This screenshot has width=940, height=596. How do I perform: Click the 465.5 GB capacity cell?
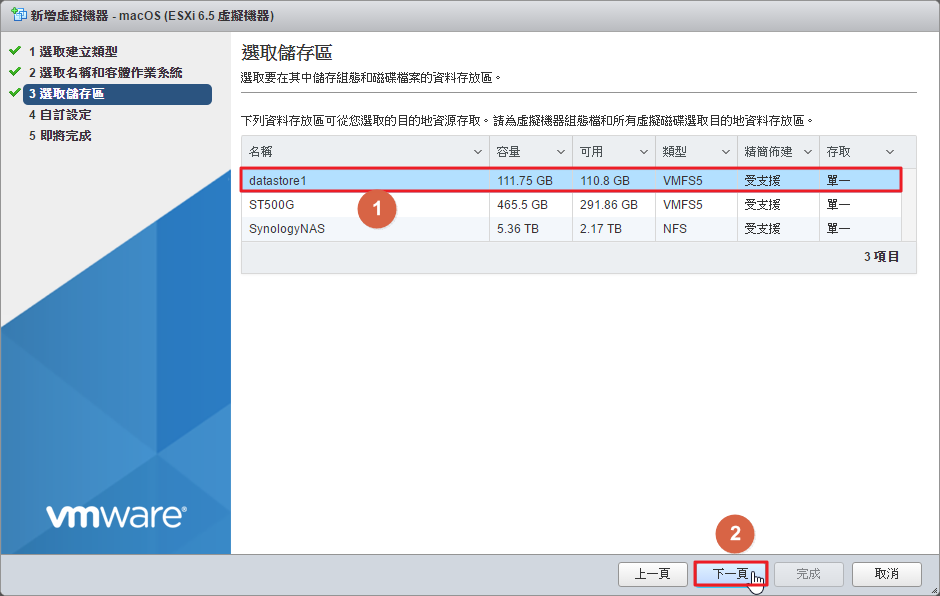tap(522, 205)
